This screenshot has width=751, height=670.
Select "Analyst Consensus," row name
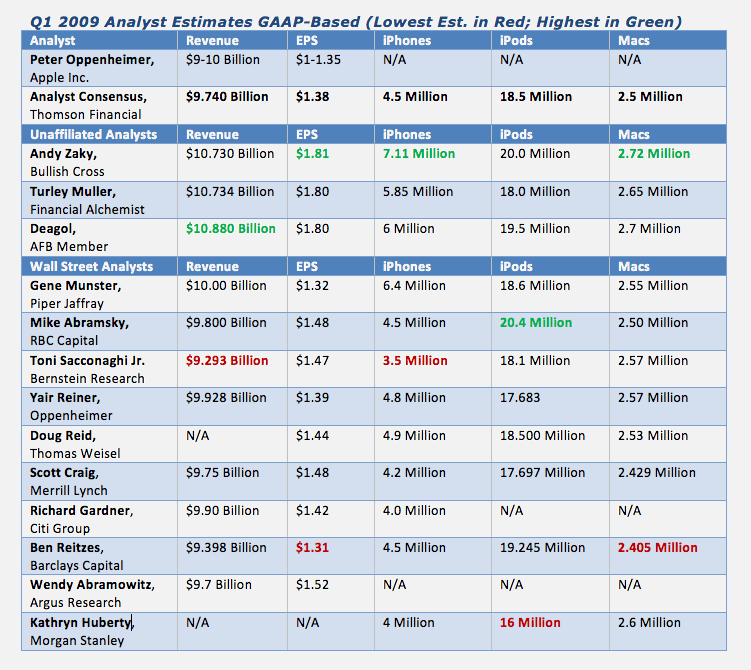tap(88, 97)
